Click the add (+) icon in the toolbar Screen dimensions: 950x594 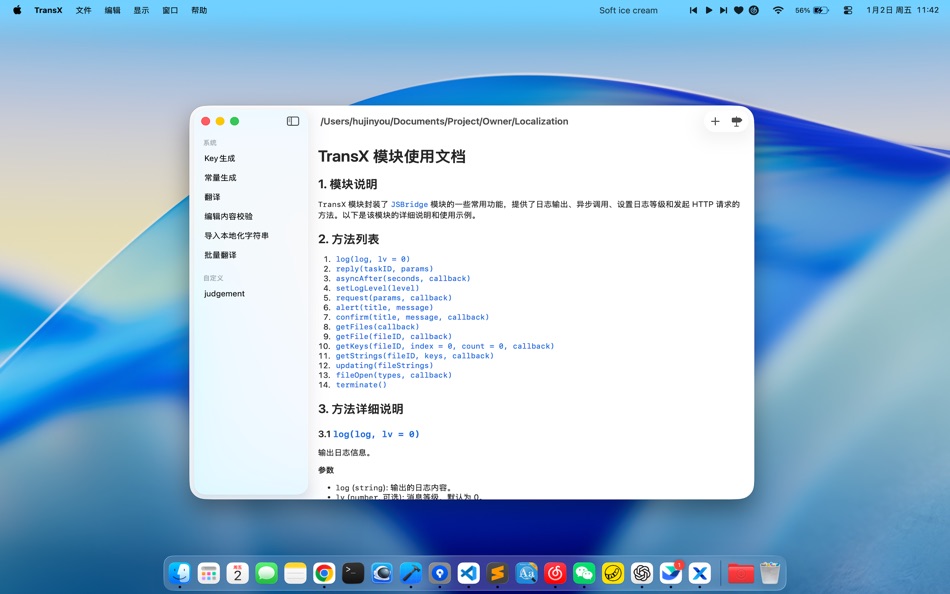tap(715, 121)
